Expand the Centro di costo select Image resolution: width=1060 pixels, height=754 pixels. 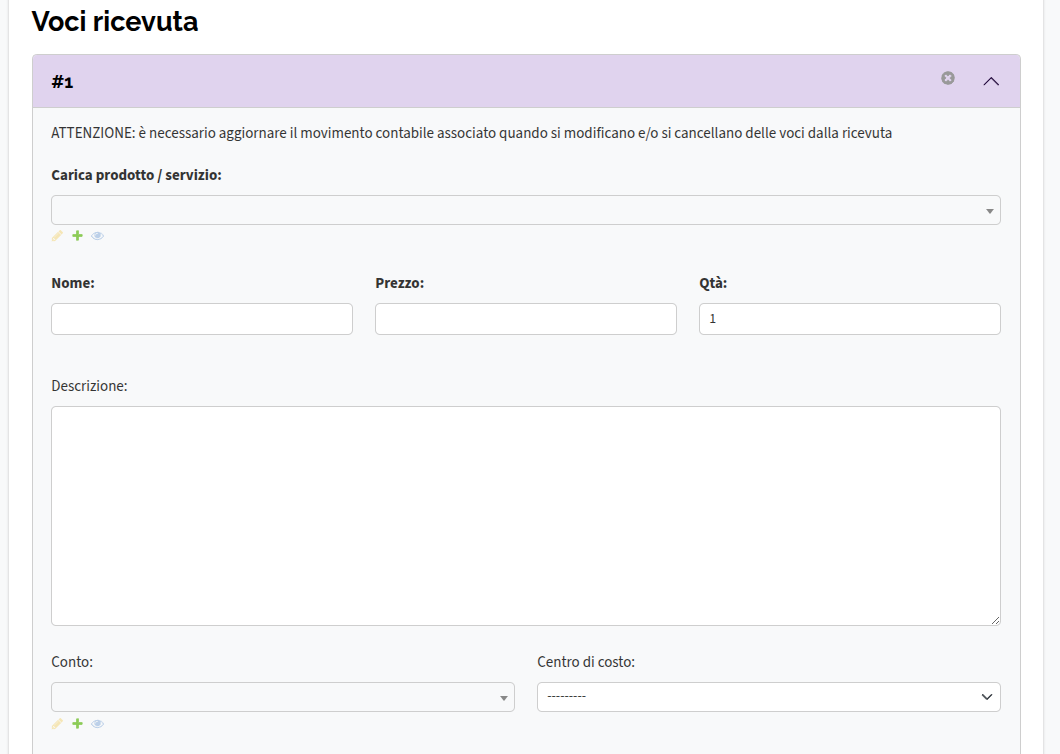(769, 697)
